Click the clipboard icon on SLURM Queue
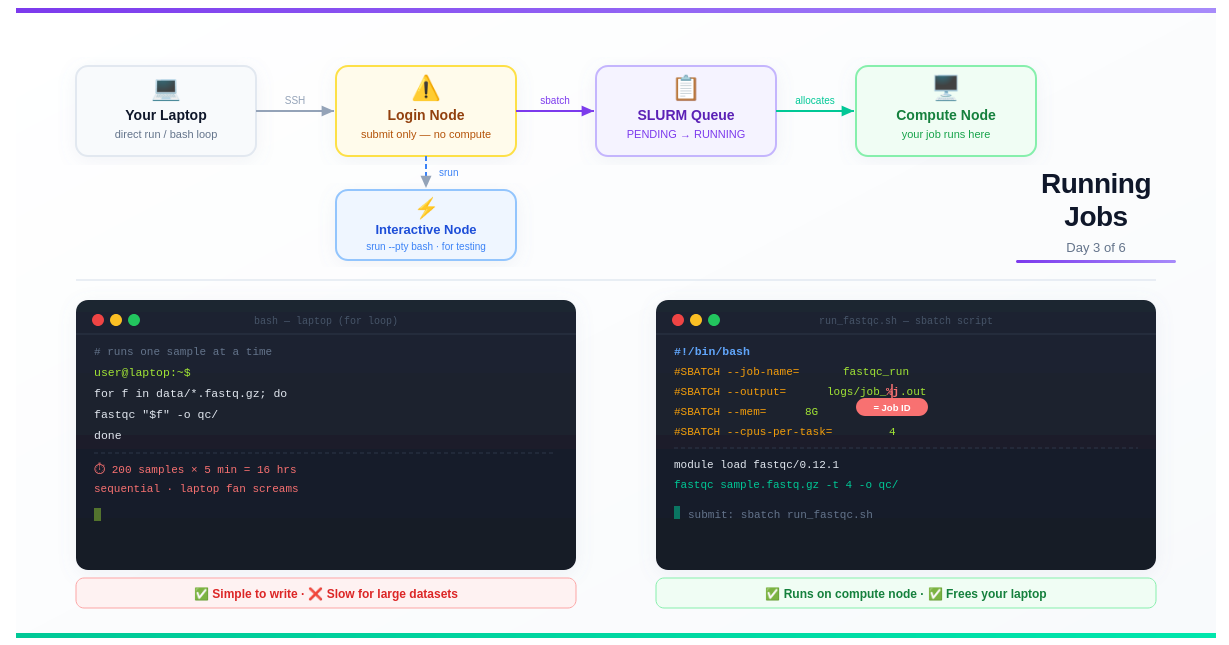The image size is (1229, 645). 686,88
